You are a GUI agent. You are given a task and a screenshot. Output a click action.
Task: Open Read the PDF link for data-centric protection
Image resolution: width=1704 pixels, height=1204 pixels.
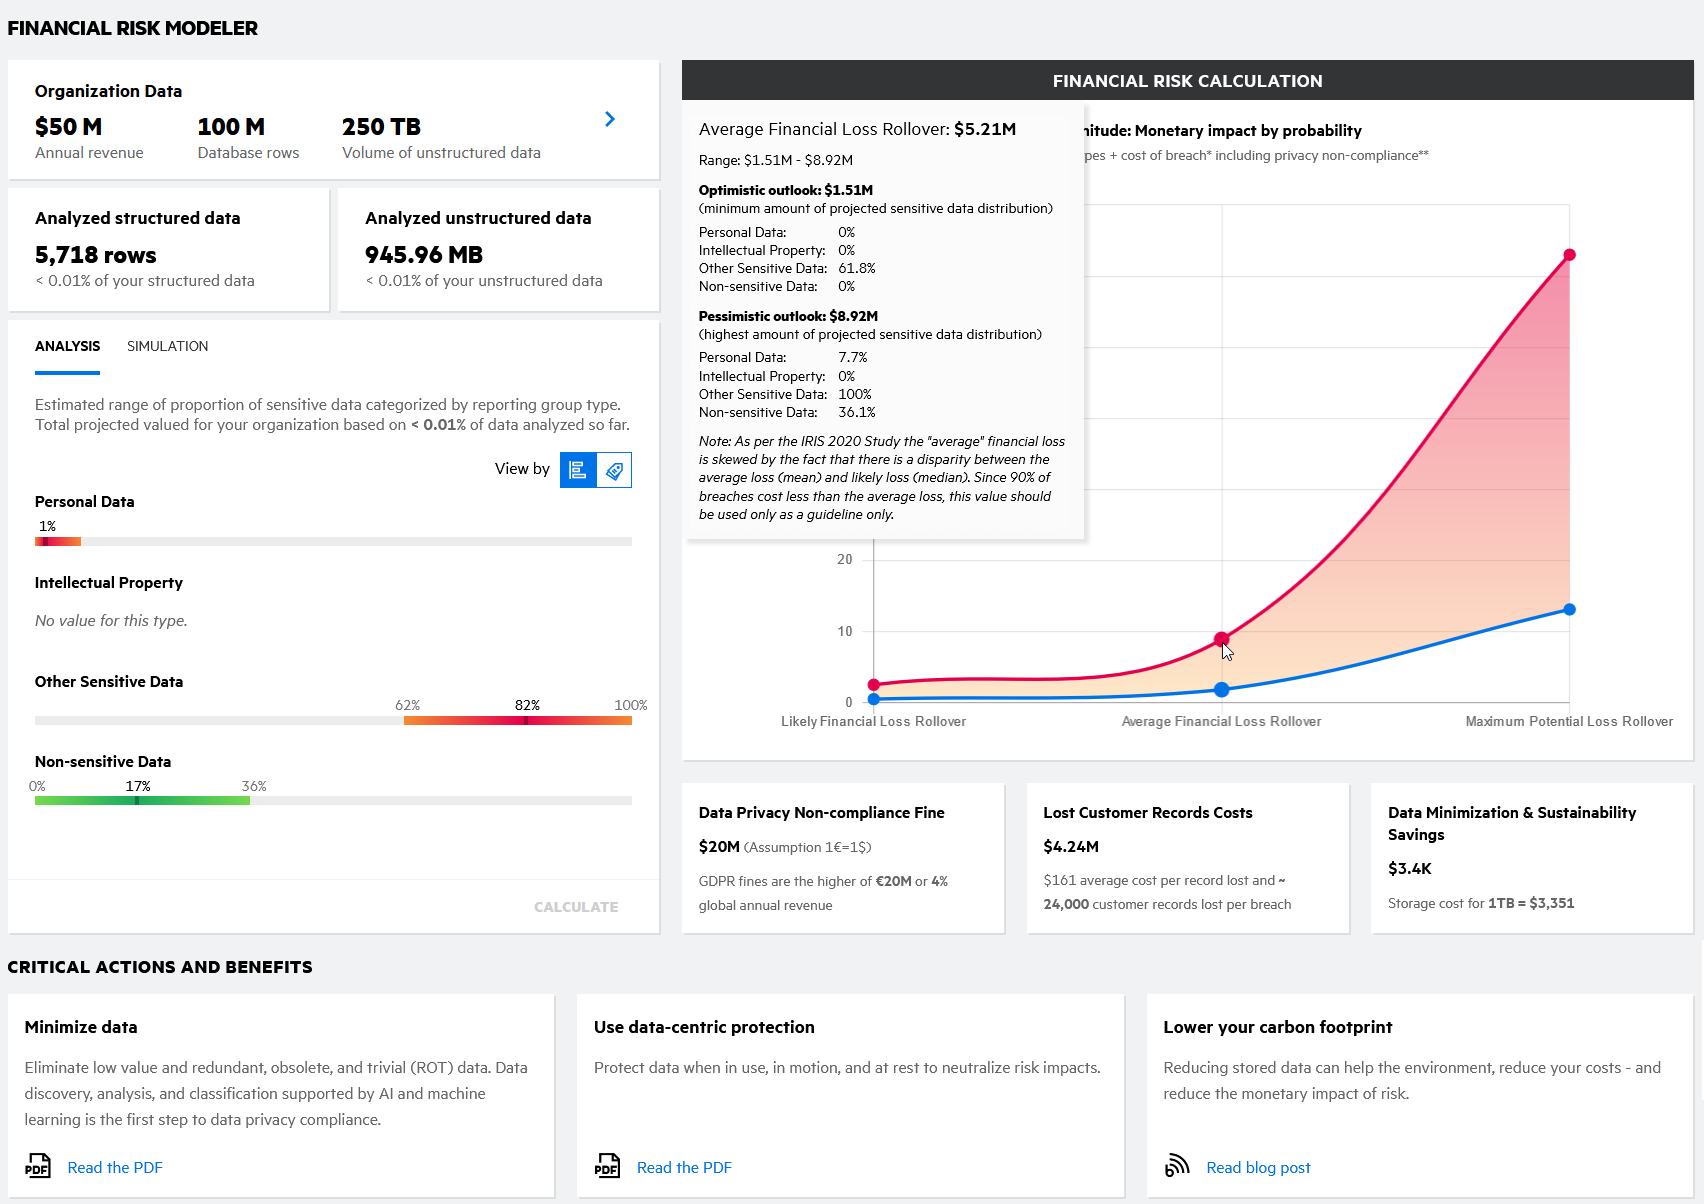pos(684,1168)
